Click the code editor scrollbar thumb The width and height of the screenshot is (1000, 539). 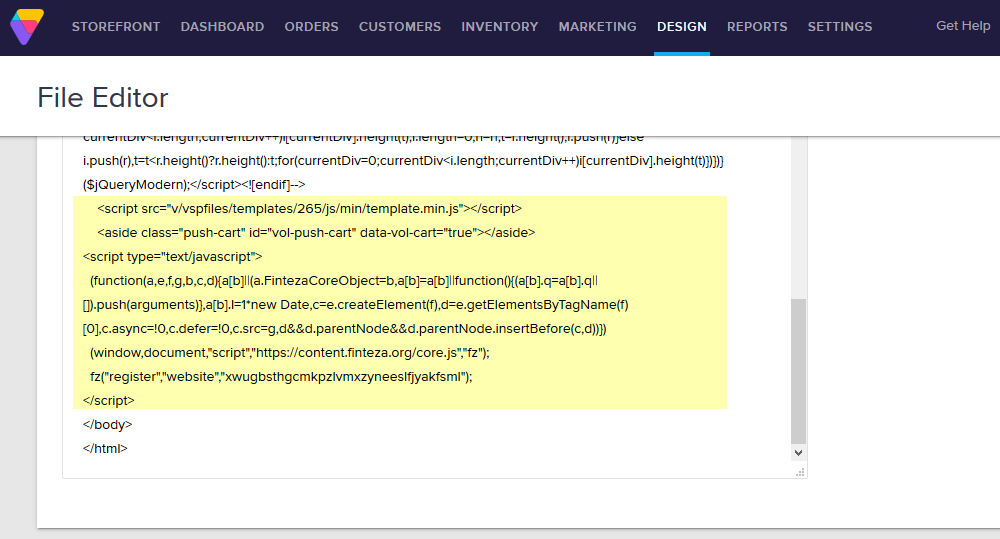[797, 370]
